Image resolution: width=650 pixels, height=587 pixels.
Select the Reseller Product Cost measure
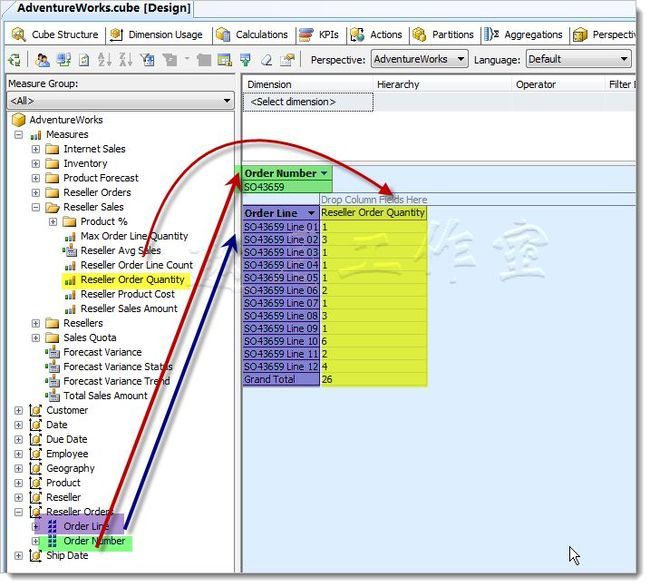(x=128, y=294)
